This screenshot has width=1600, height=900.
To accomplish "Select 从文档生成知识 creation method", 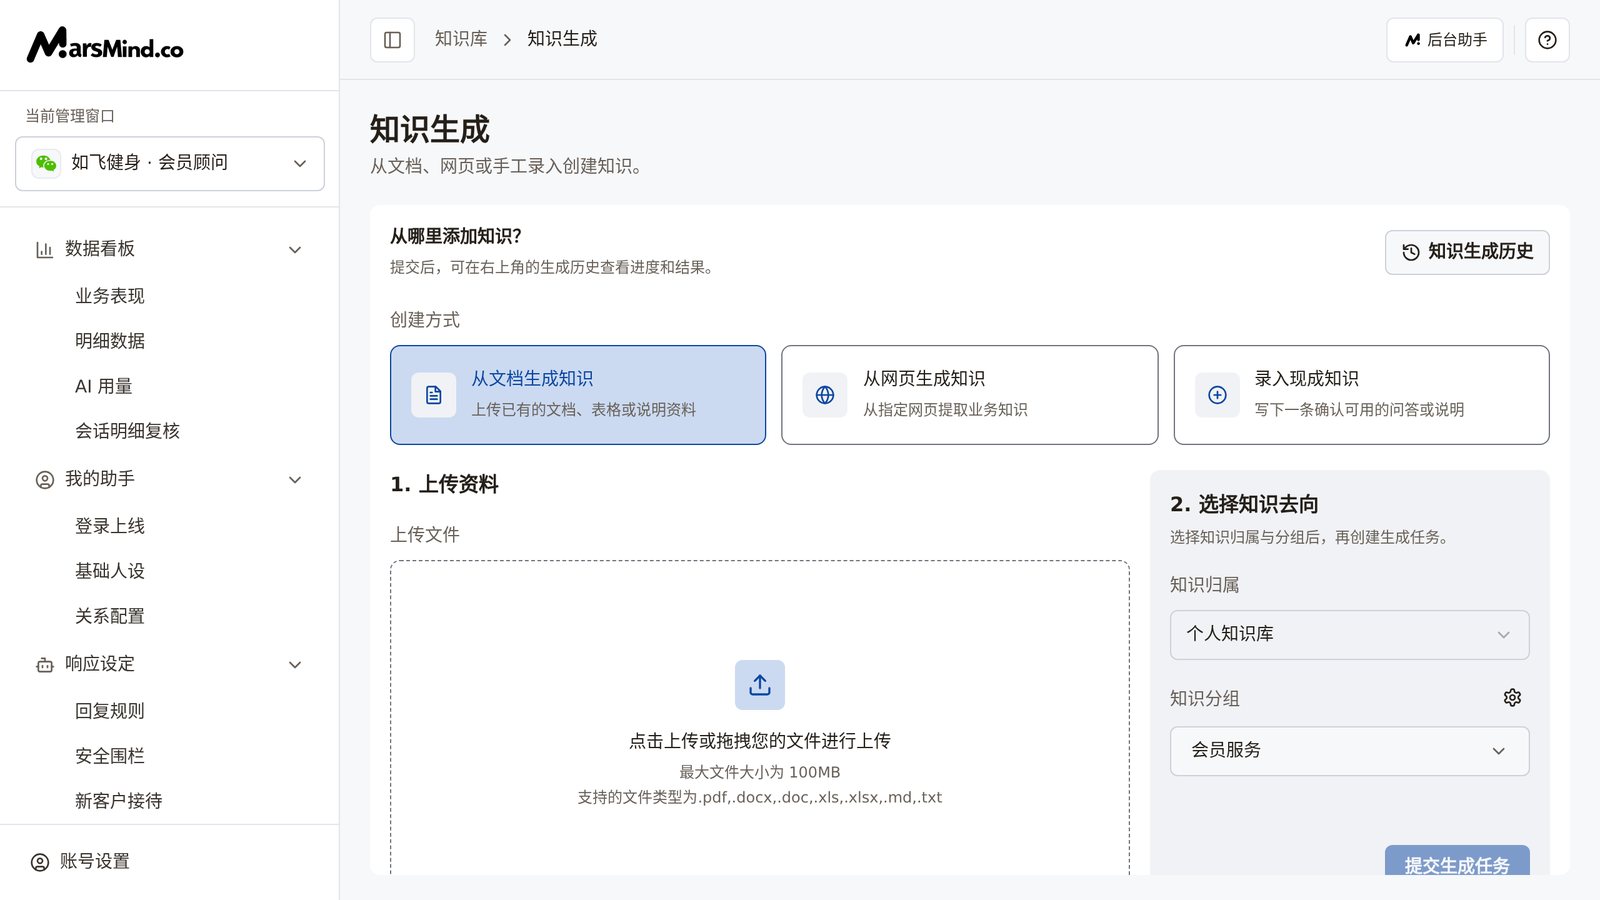I will (x=578, y=395).
